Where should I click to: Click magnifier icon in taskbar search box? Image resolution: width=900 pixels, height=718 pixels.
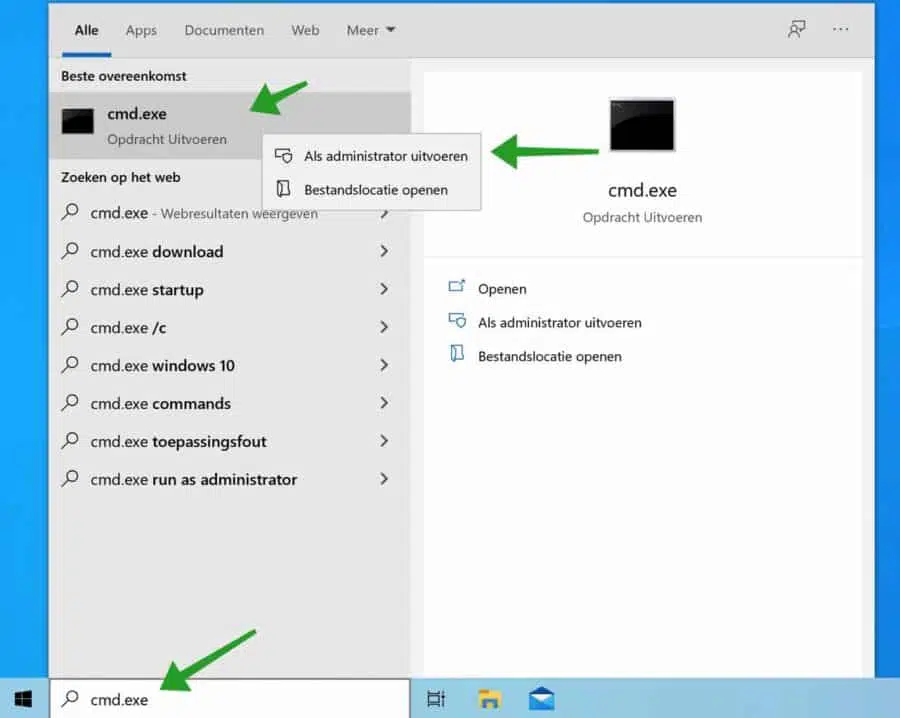coord(71,698)
